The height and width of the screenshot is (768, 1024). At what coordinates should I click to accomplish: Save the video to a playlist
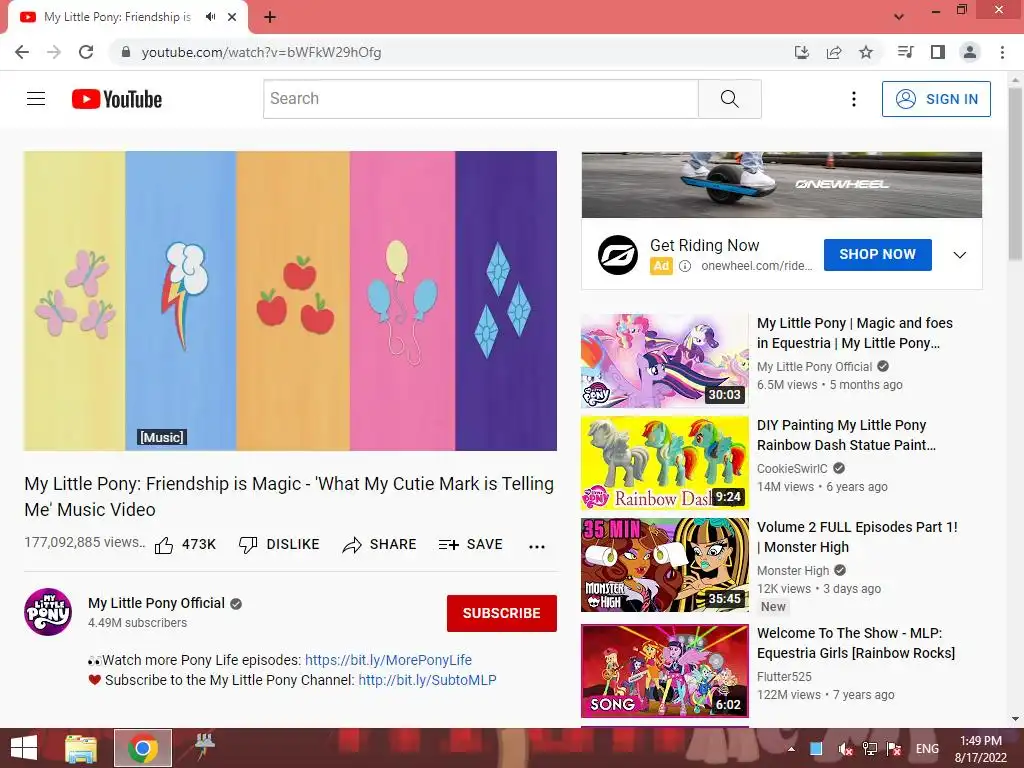click(x=471, y=545)
